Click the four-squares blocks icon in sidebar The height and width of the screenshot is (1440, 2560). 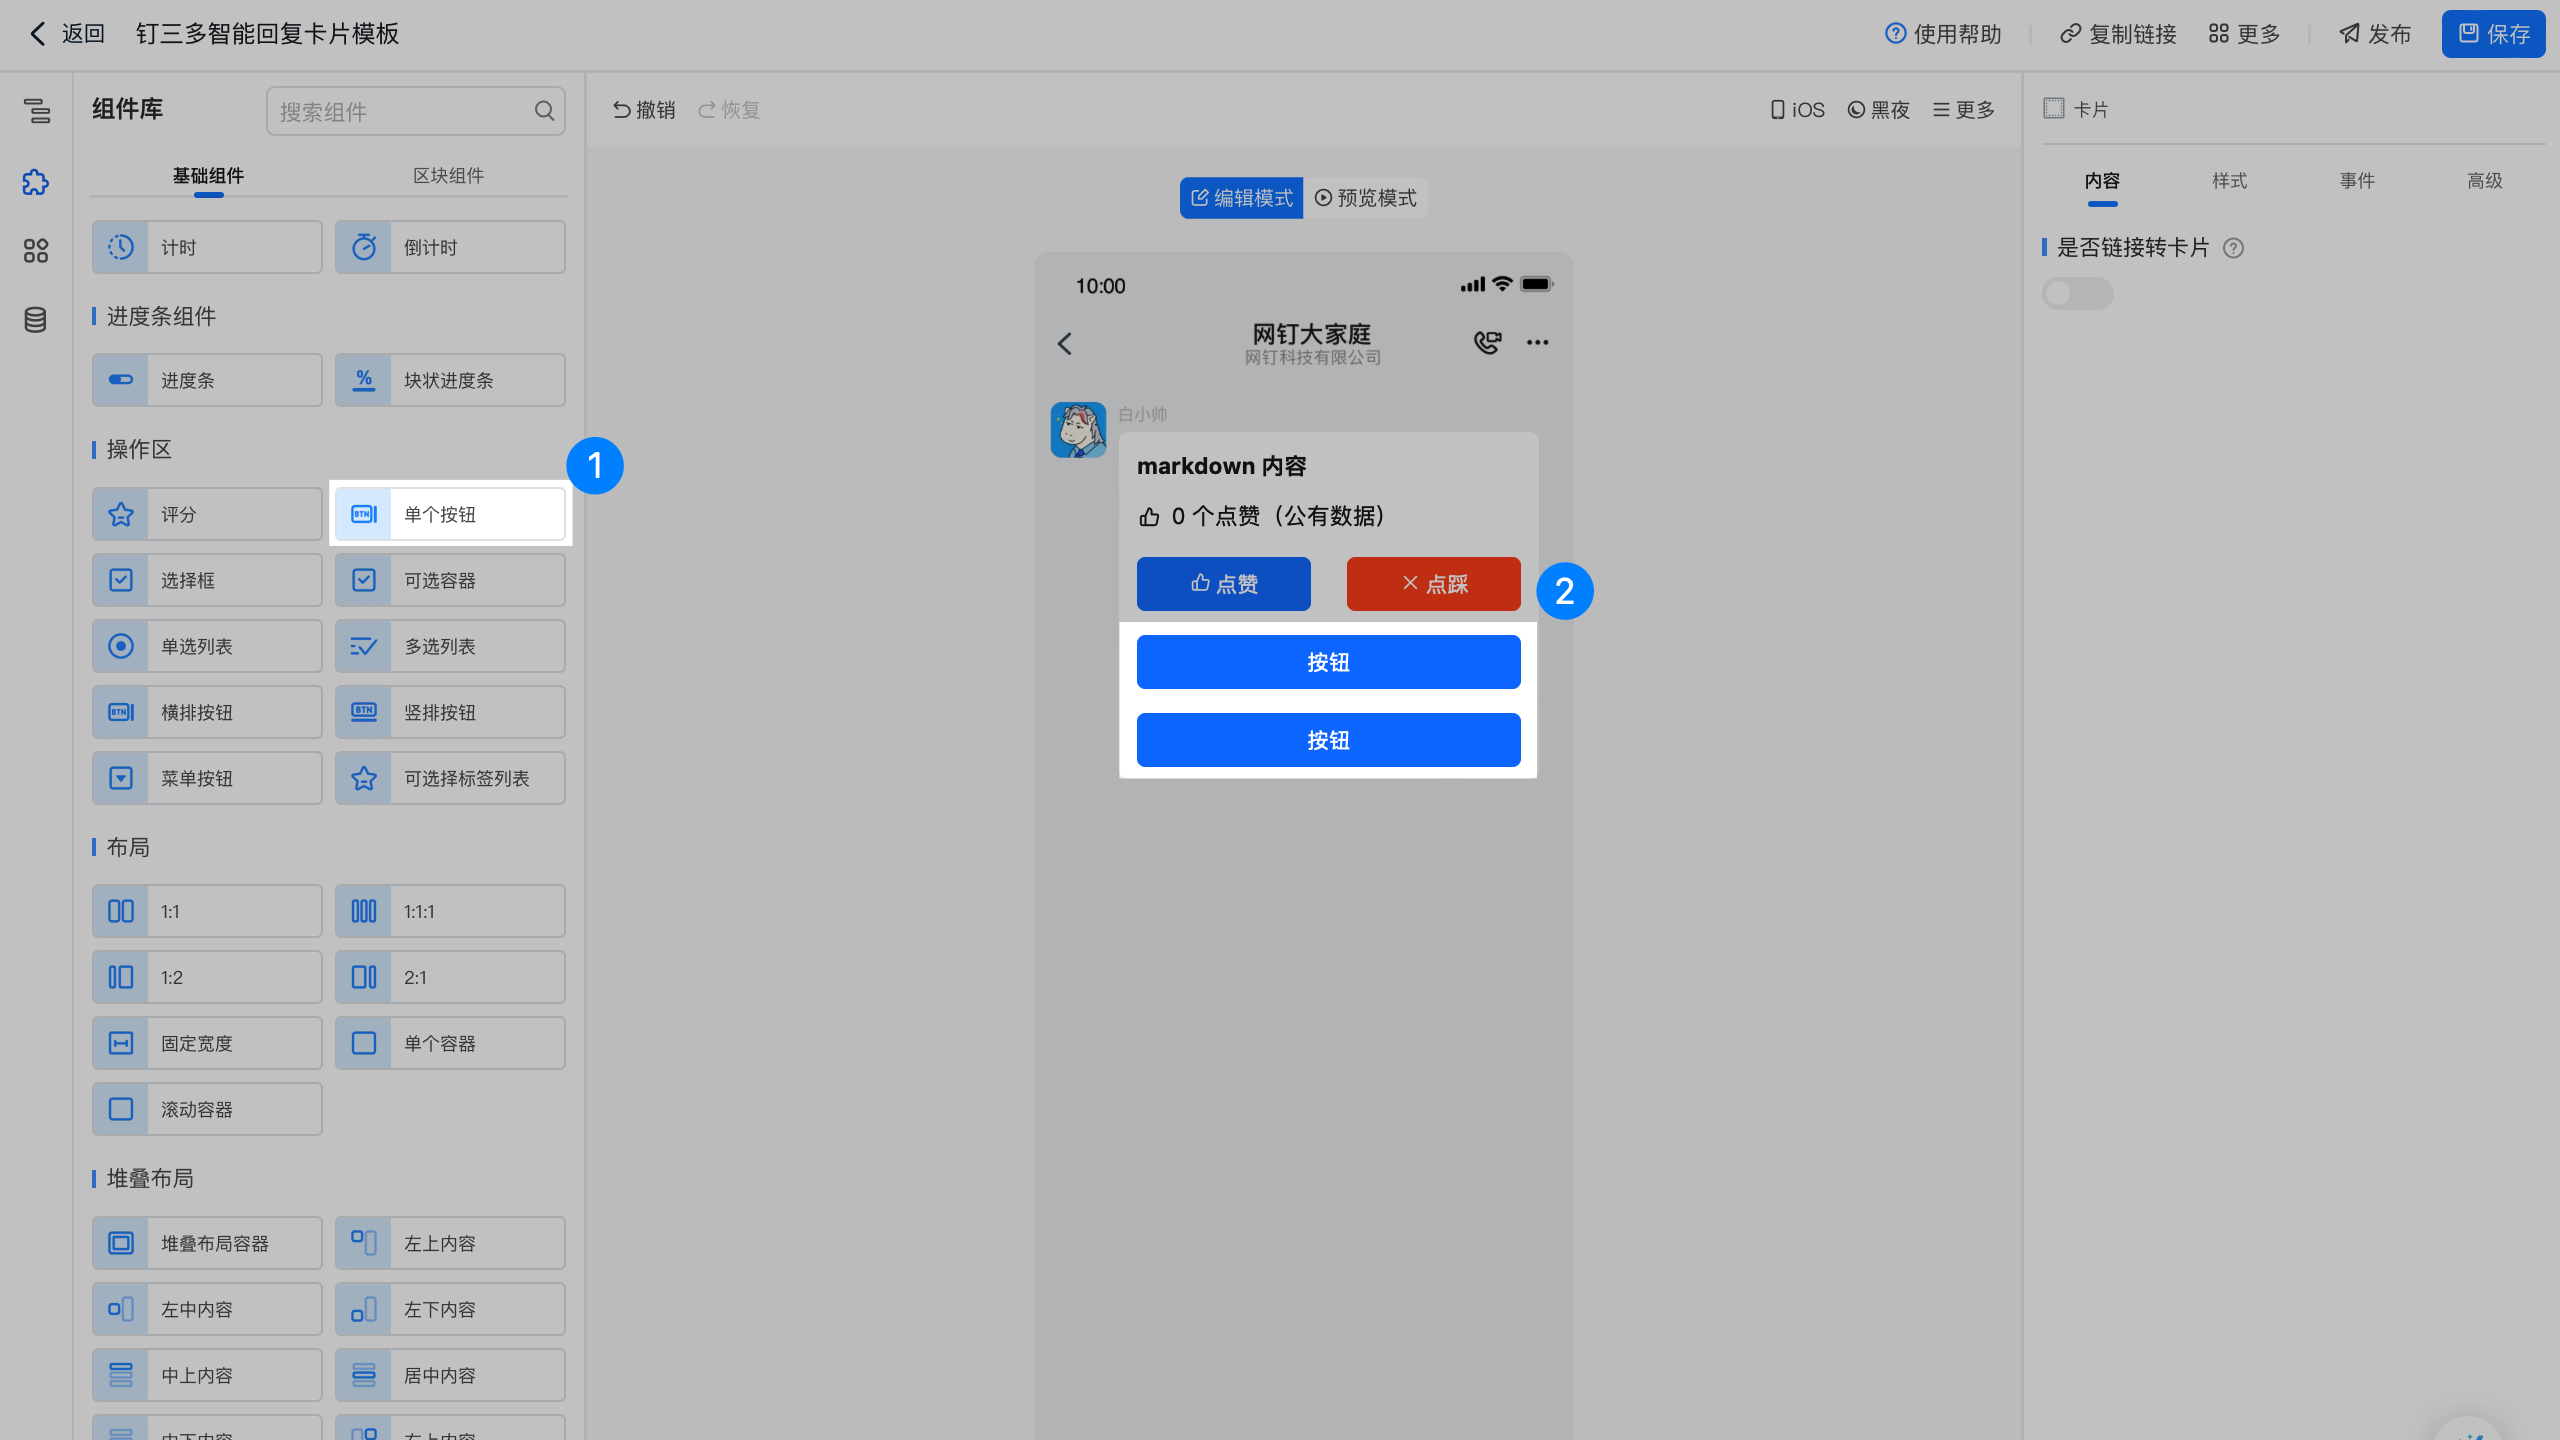[36, 251]
